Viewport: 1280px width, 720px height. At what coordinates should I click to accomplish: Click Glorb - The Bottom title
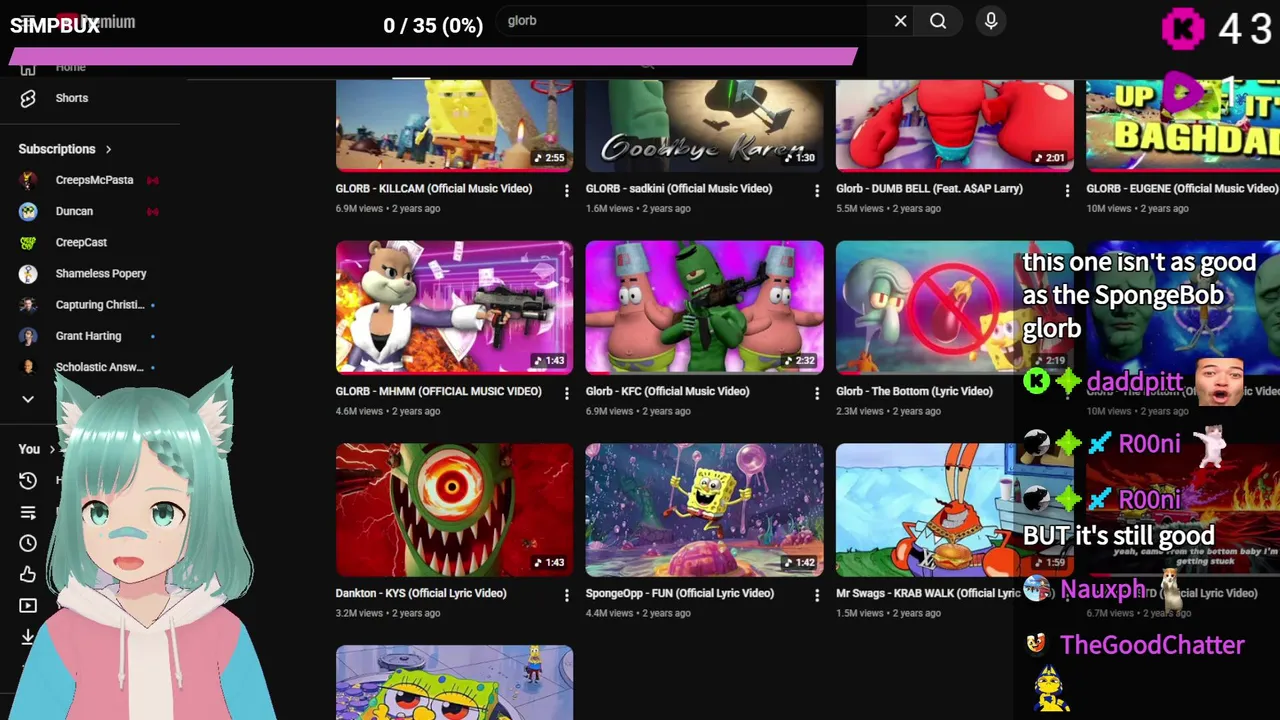point(914,391)
